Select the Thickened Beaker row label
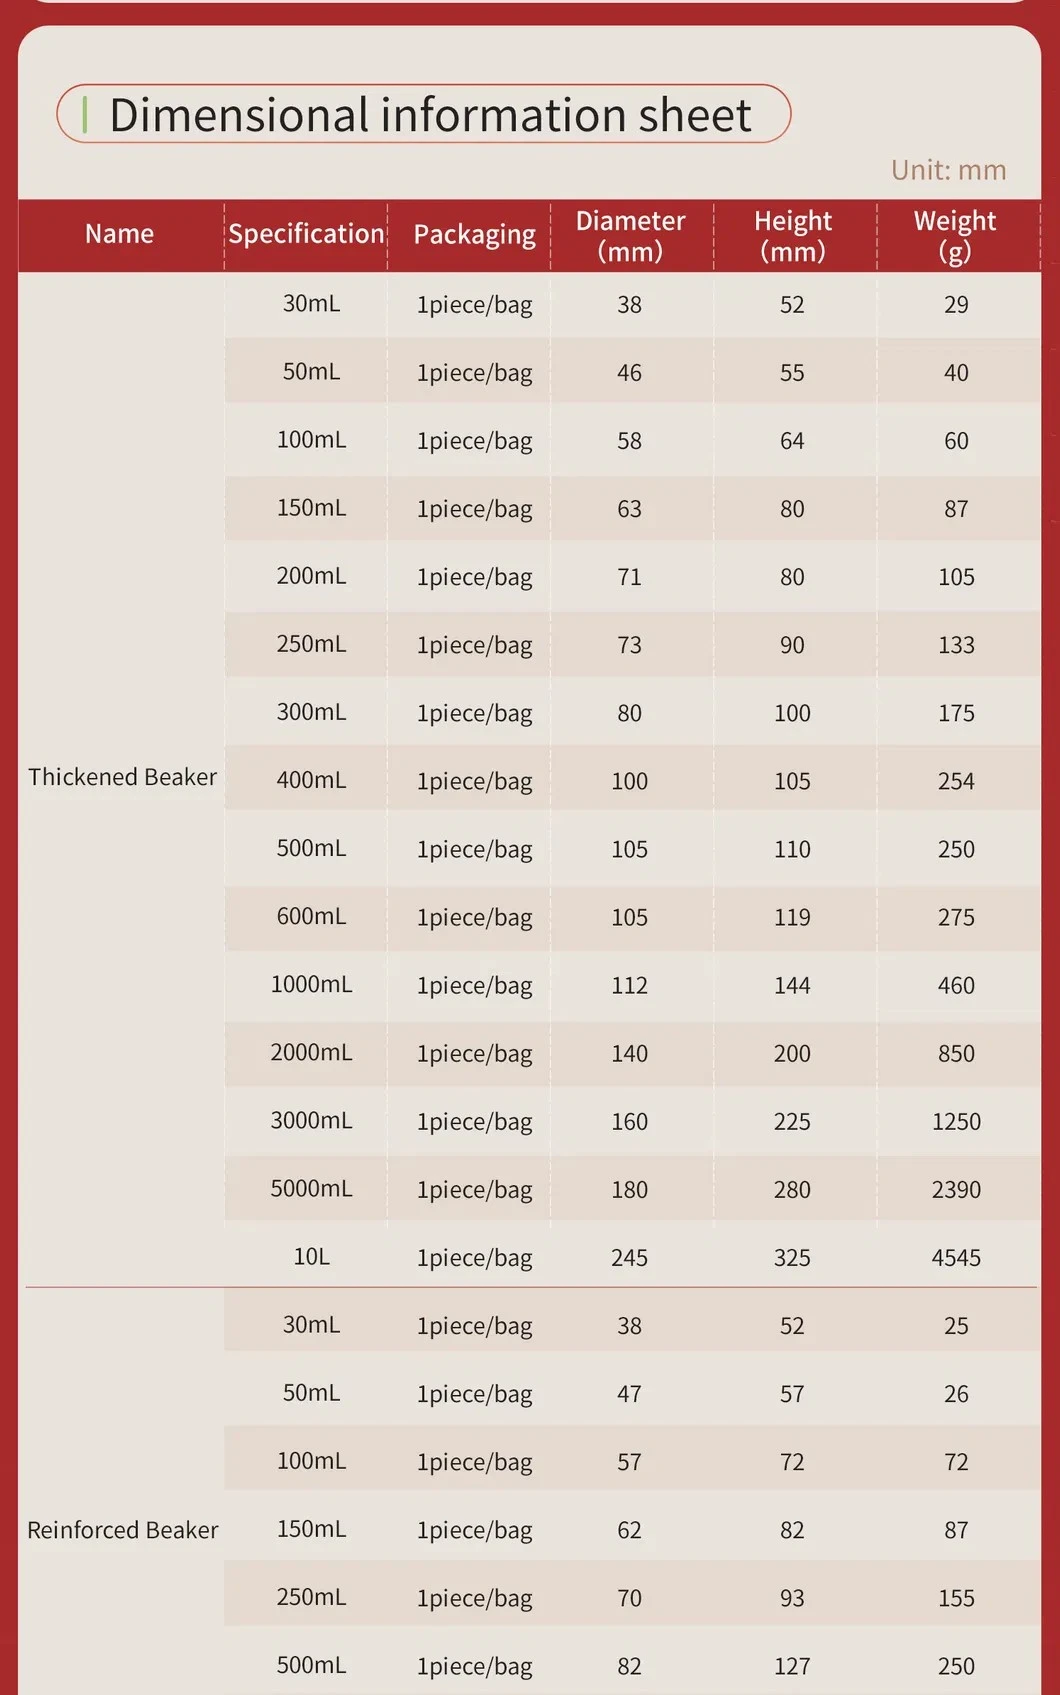Image resolution: width=1060 pixels, height=1695 pixels. (x=122, y=777)
